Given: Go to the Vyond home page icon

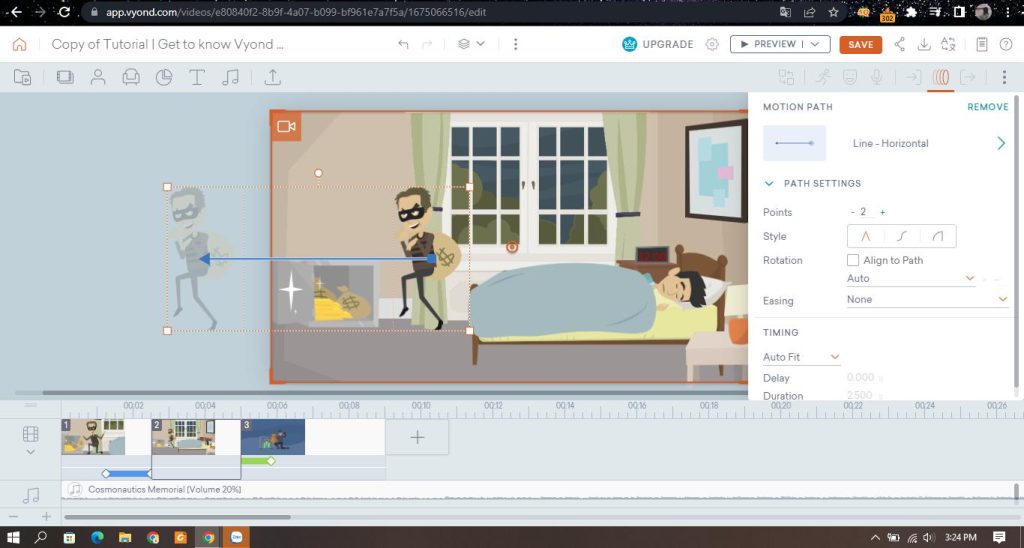Looking at the screenshot, I should 20,44.
